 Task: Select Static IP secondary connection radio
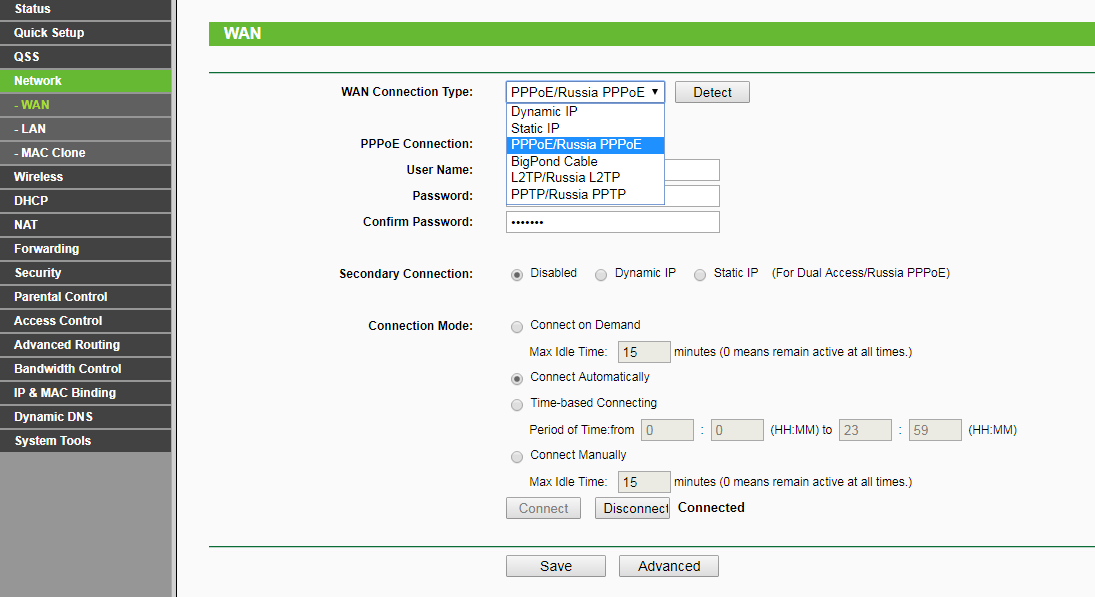pyautogui.click(x=701, y=274)
